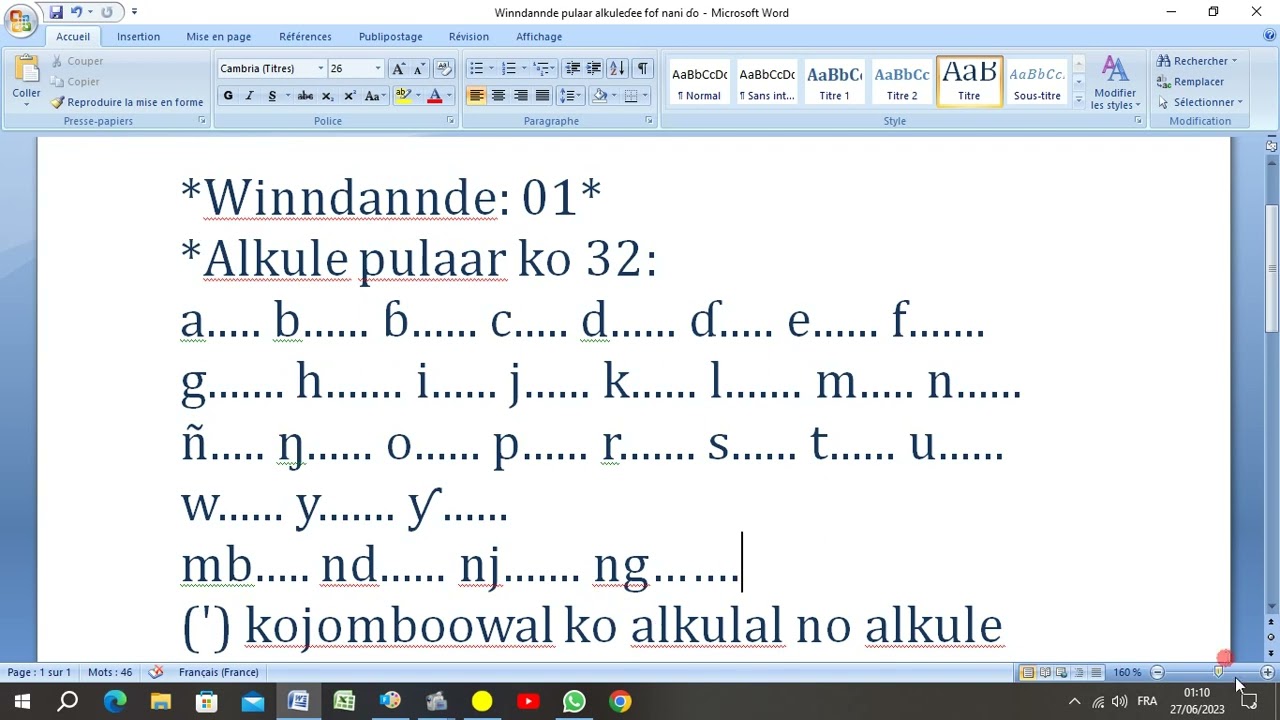Decrease paragraph indent

(x=572, y=68)
